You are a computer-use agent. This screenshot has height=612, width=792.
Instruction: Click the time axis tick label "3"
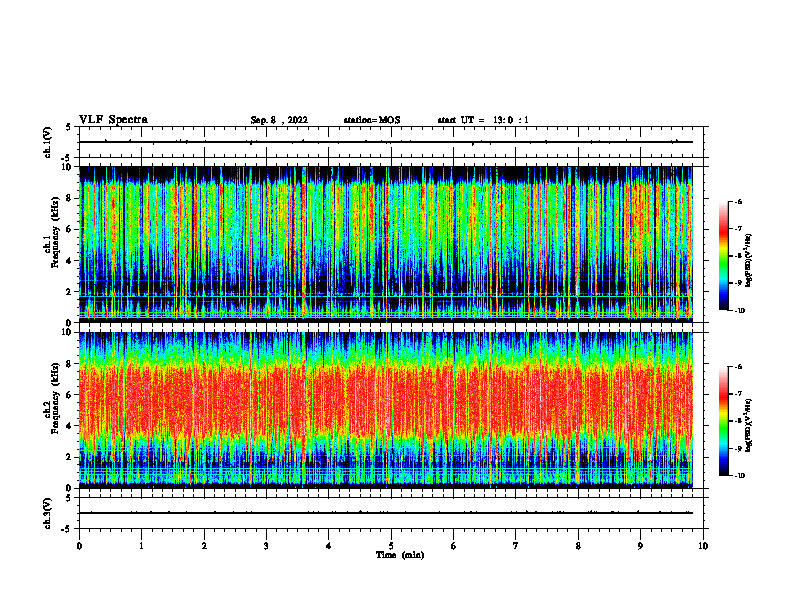click(x=266, y=546)
